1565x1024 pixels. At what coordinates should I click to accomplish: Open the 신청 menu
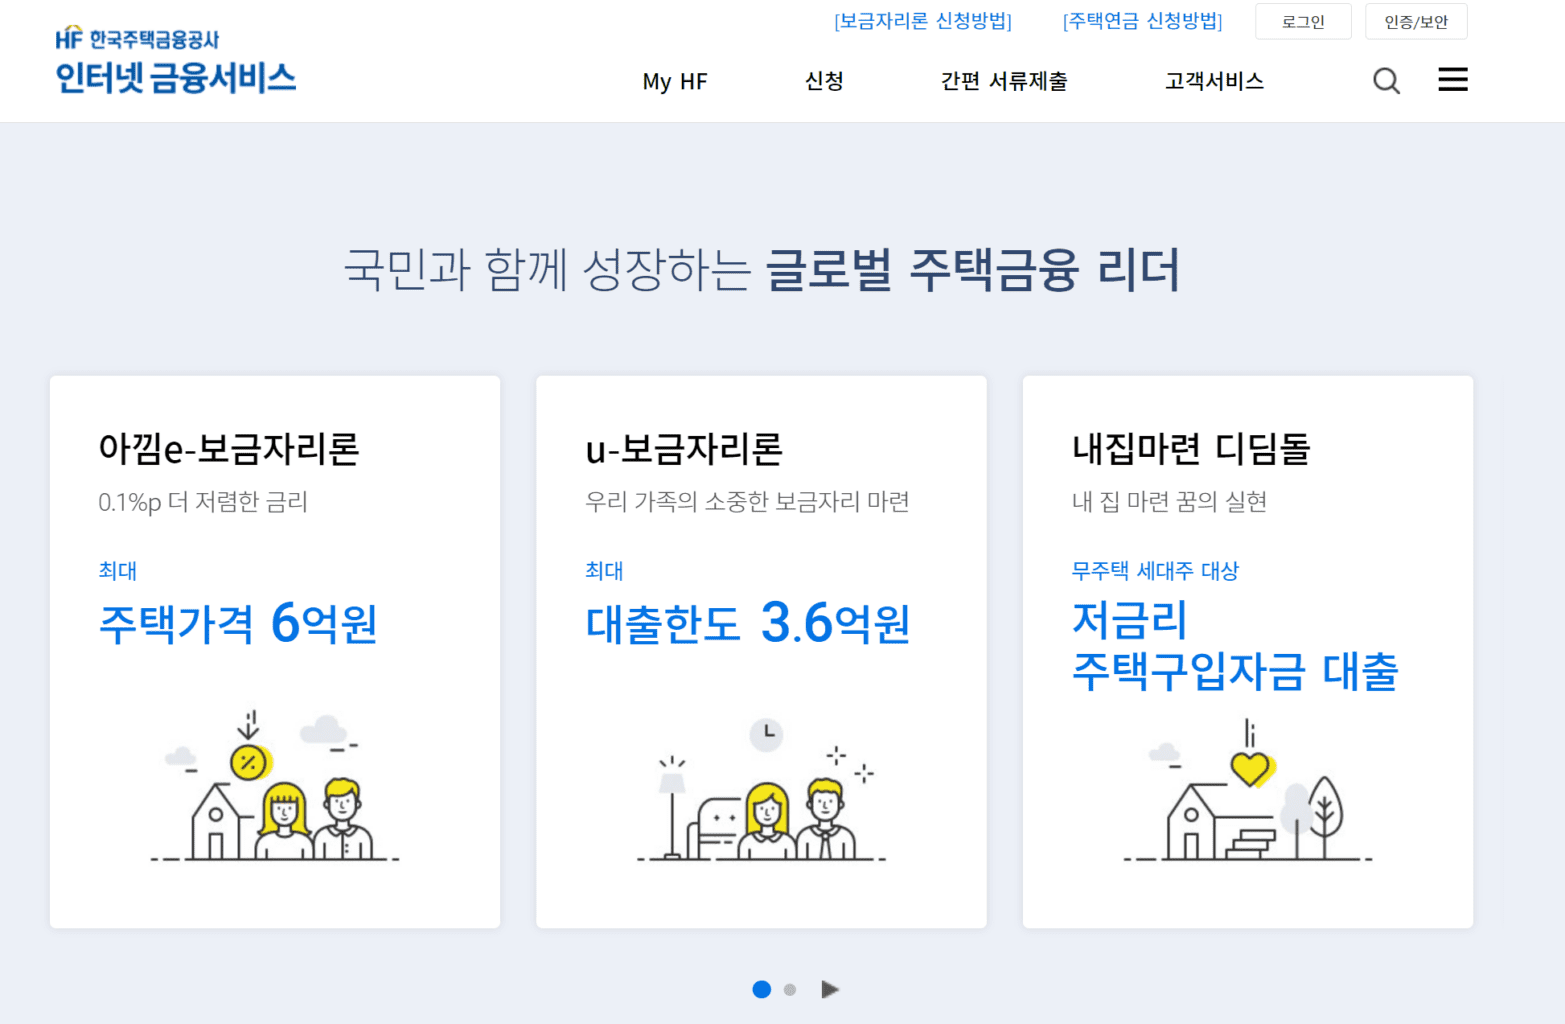pos(824,81)
